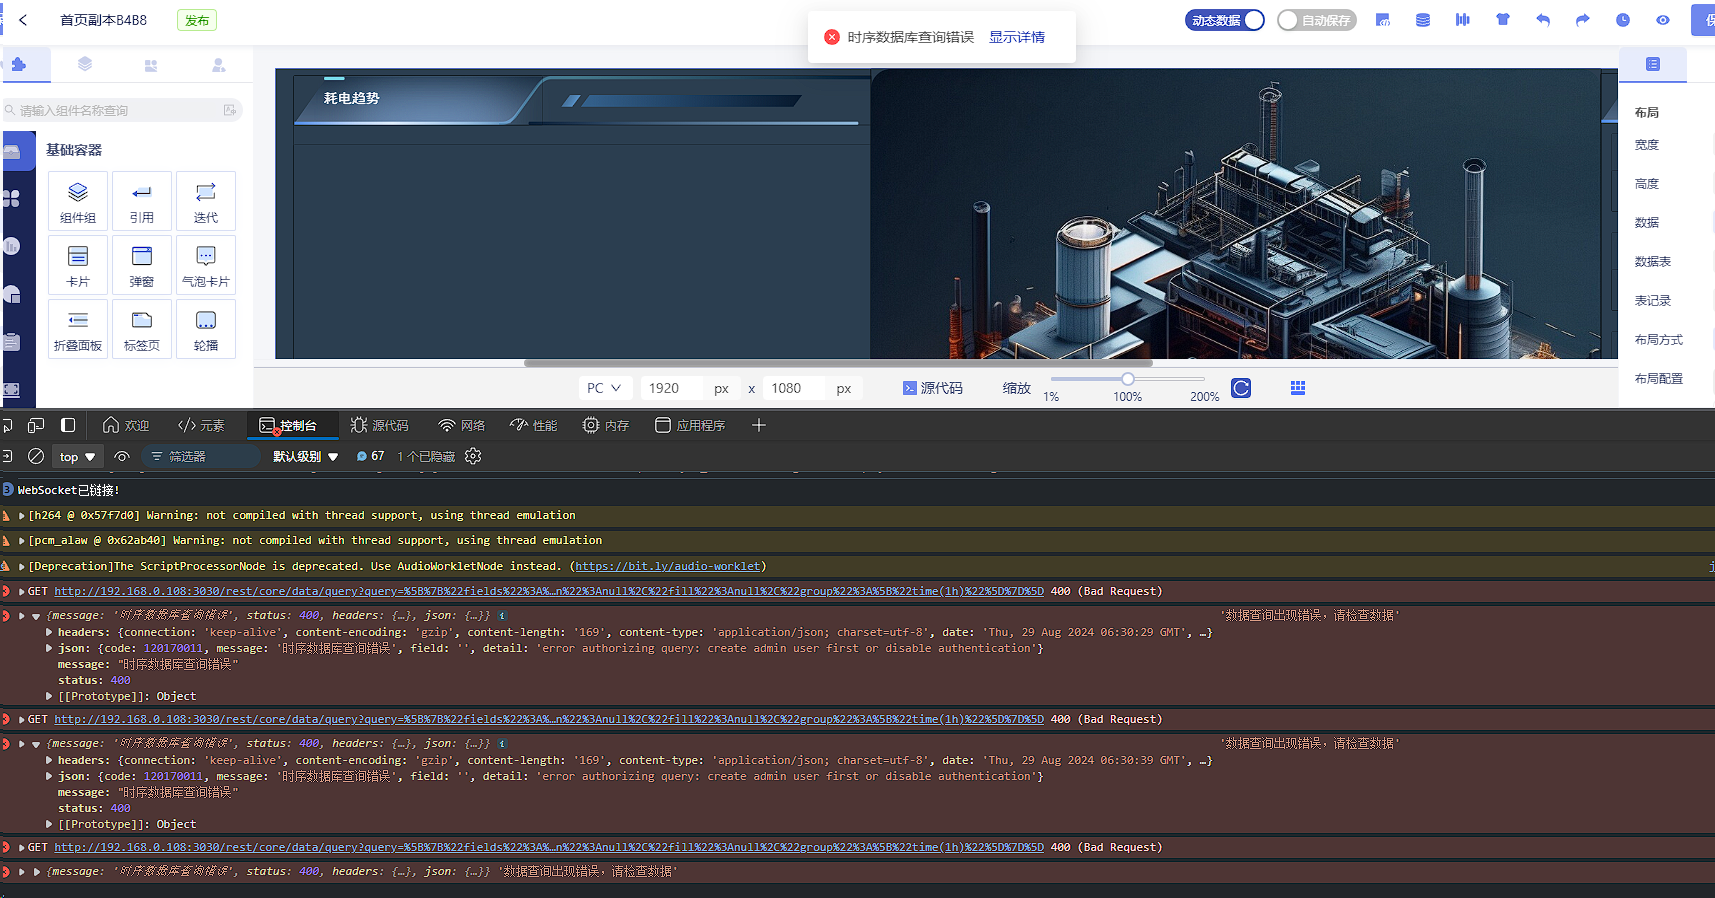The image size is (1715, 898).
Task: Open the page code icon in top toolbar
Action: point(1383,20)
